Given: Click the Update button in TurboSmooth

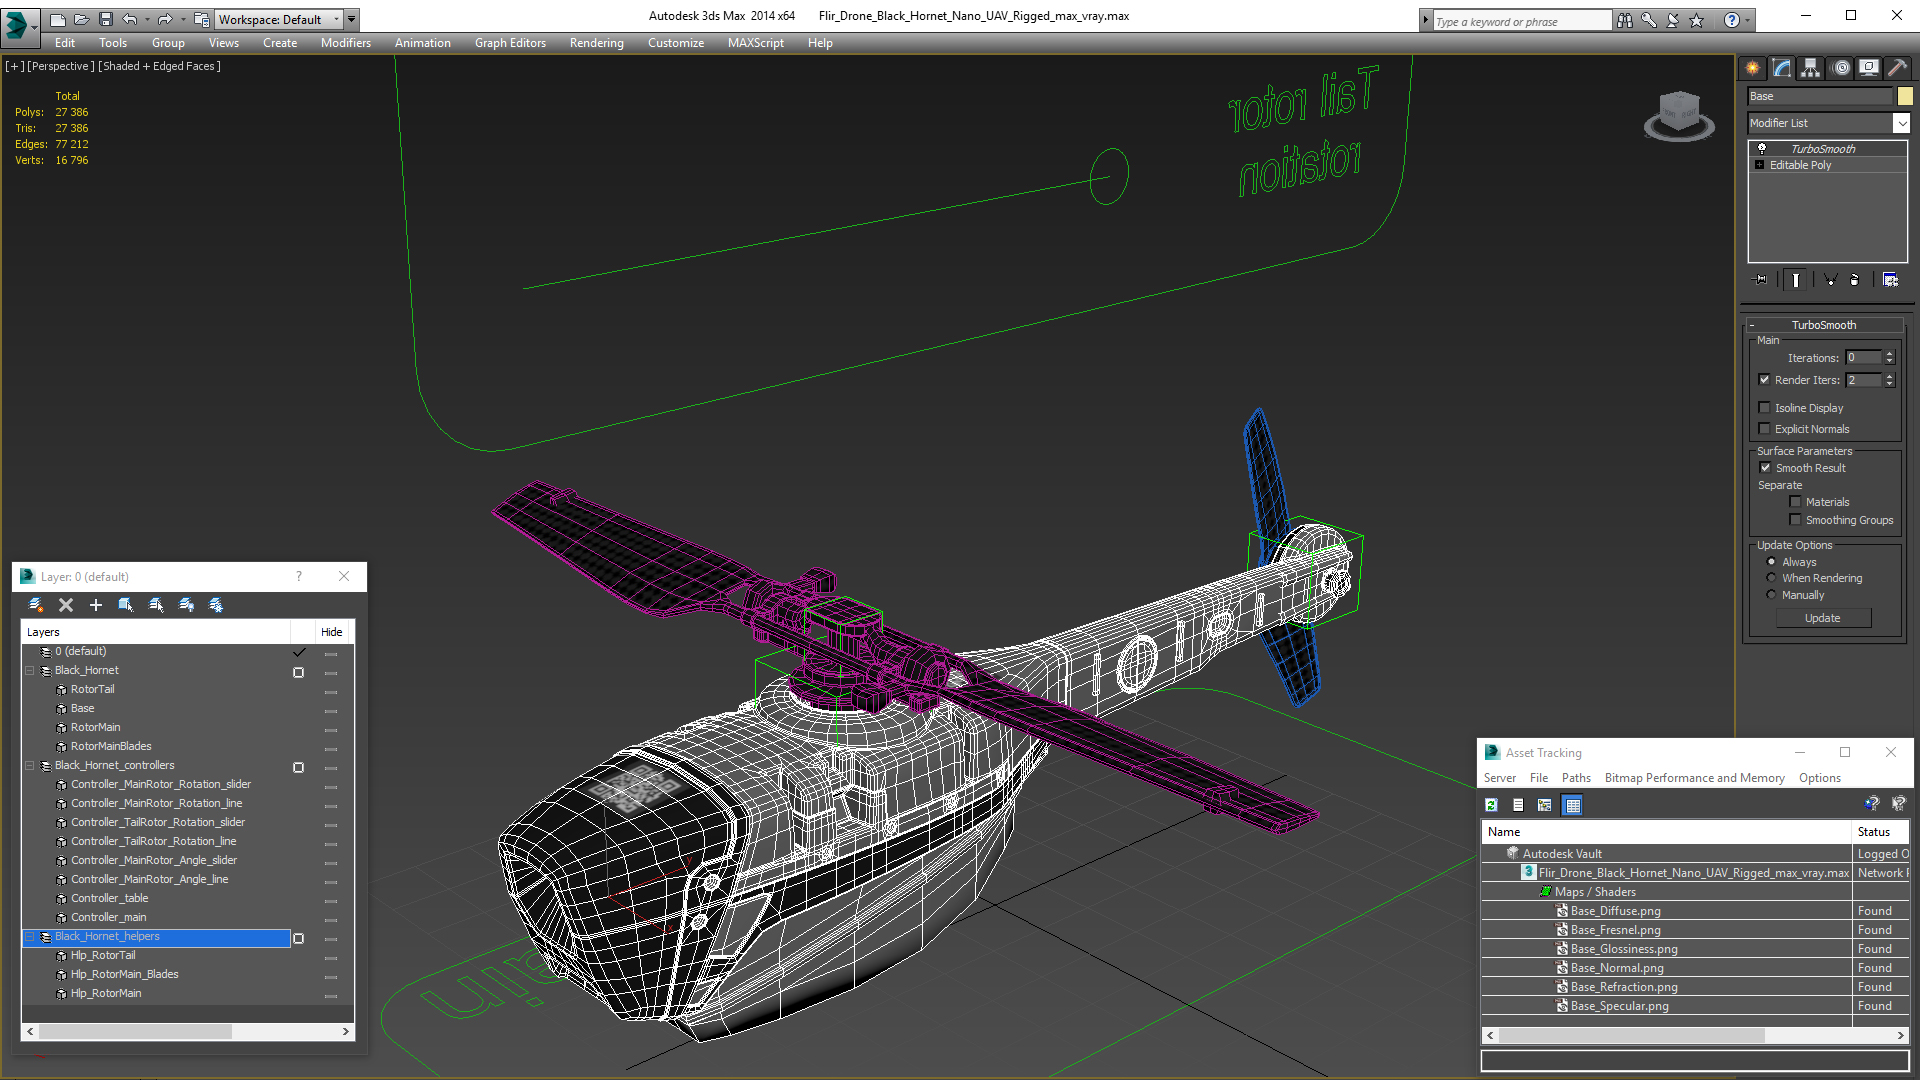Looking at the screenshot, I should coord(1823,618).
